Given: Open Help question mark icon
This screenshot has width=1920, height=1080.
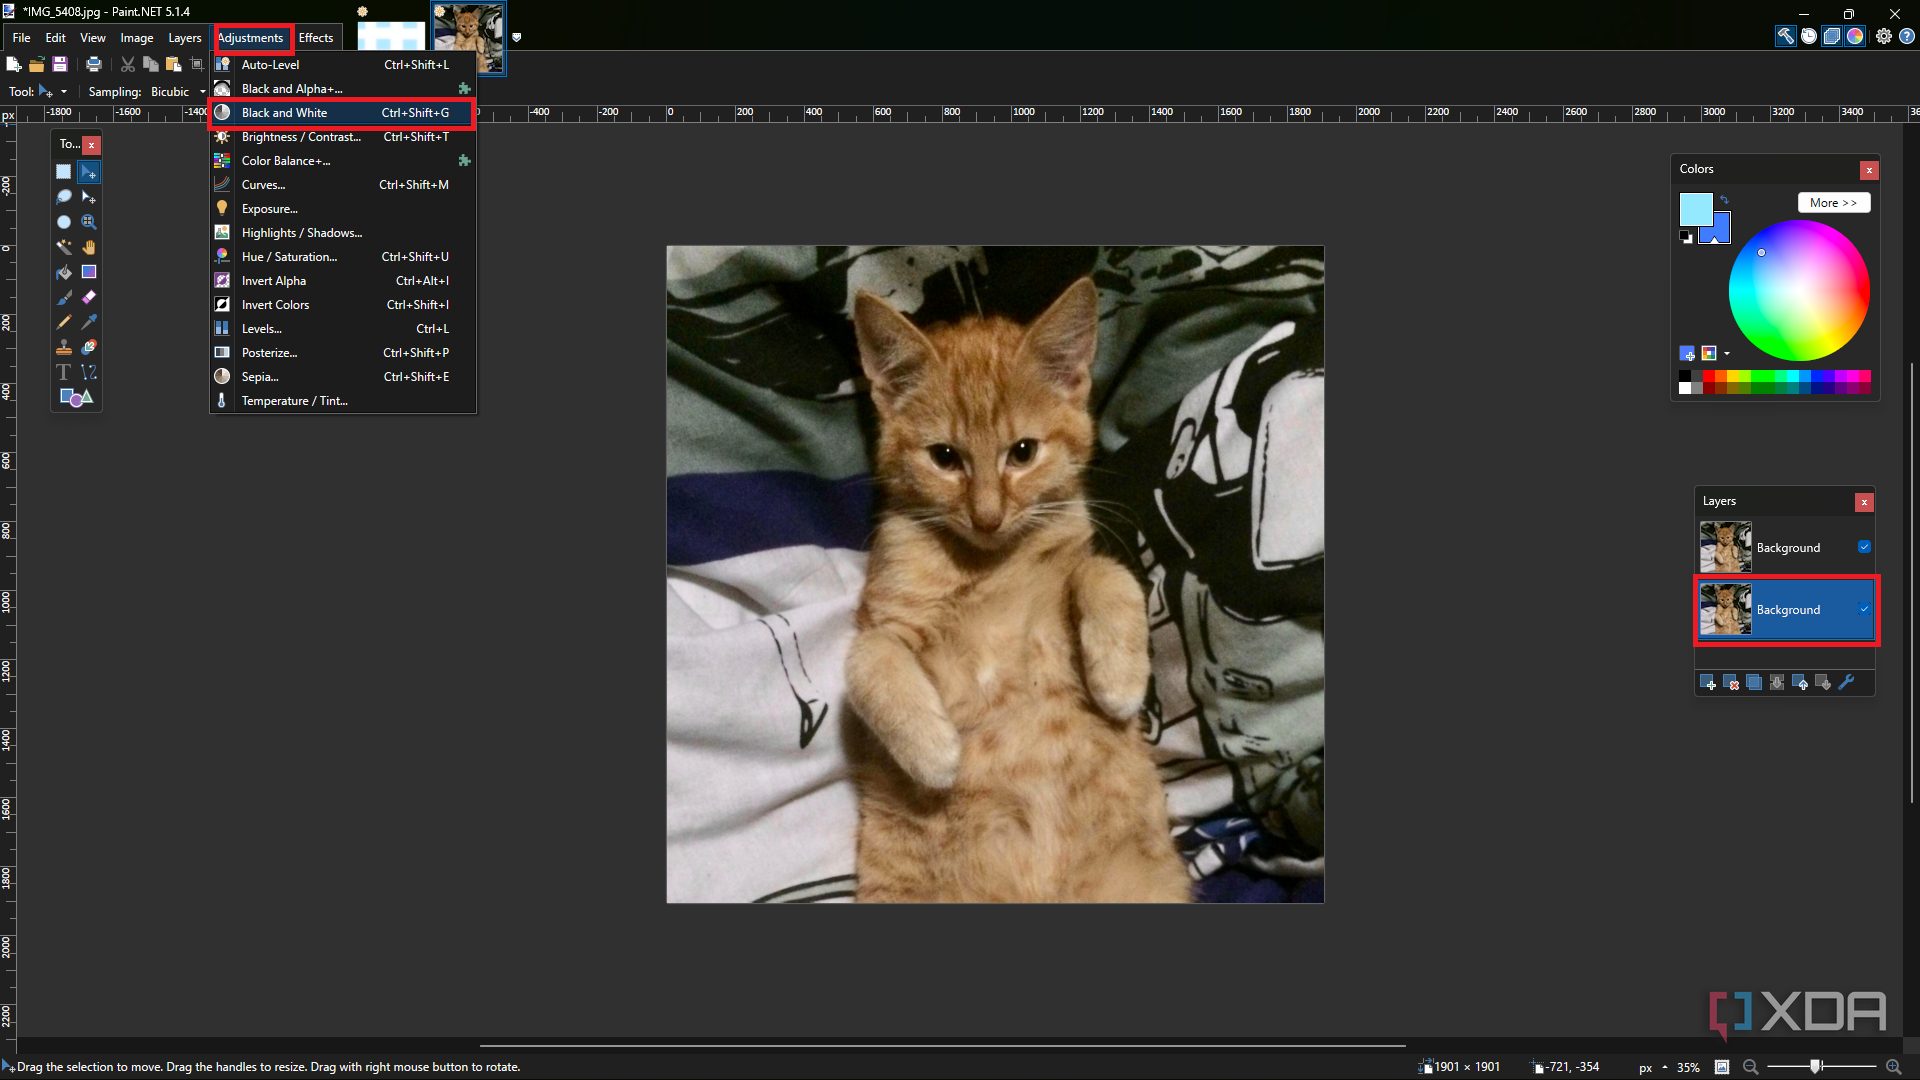Looking at the screenshot, I should point(1907,36).
